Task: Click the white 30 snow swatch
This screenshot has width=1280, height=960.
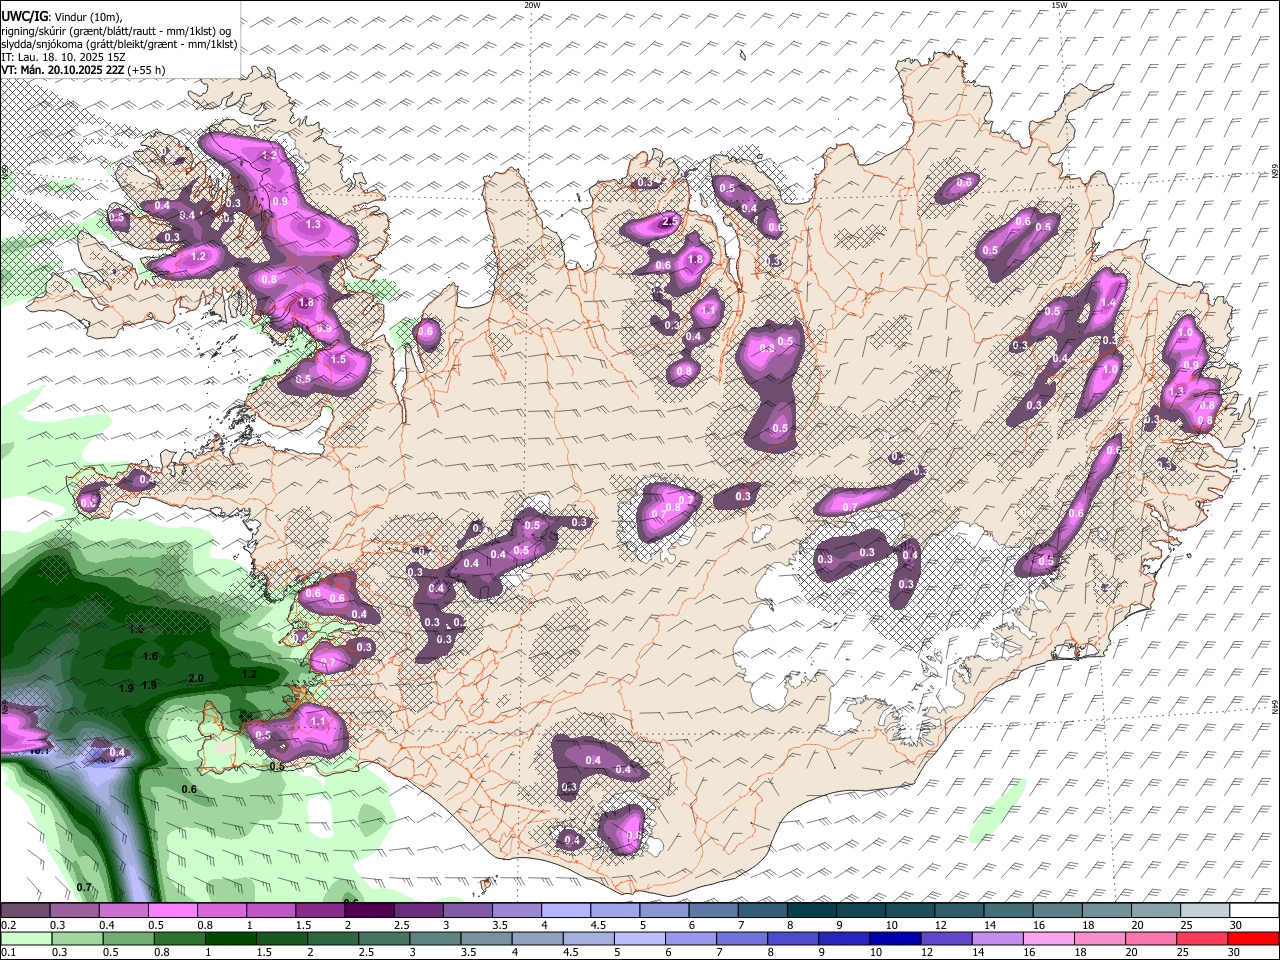Action: click(1254, 911)
